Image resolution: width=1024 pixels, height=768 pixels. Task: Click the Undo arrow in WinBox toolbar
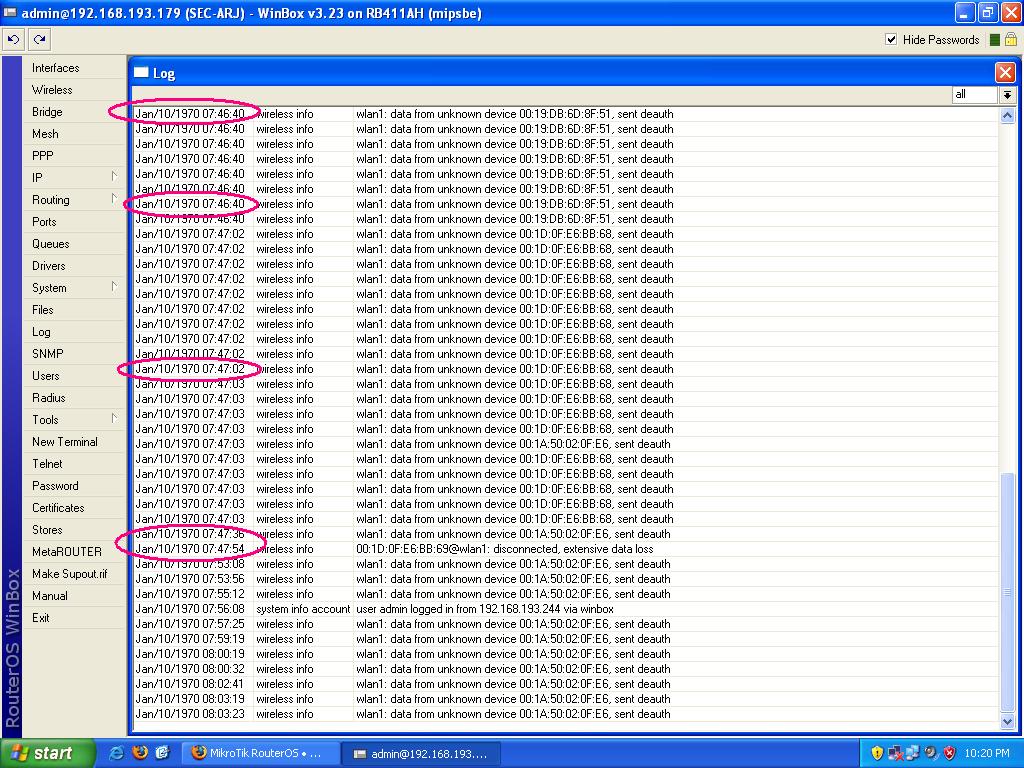[13, 40]
